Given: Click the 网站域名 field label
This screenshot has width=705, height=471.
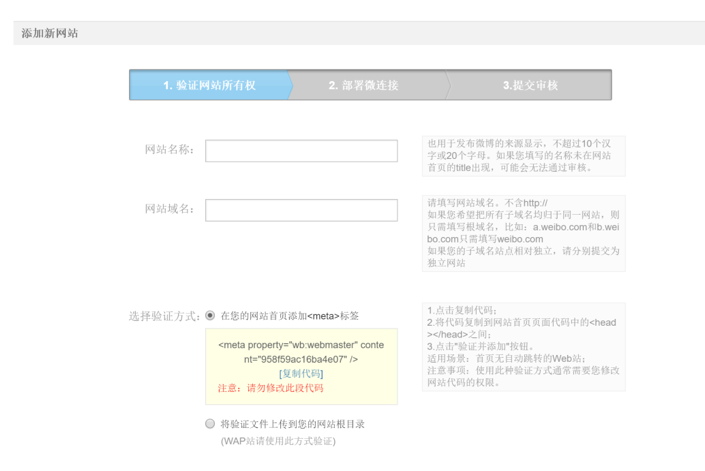Looking at the screenshot, I should [169, 209].
